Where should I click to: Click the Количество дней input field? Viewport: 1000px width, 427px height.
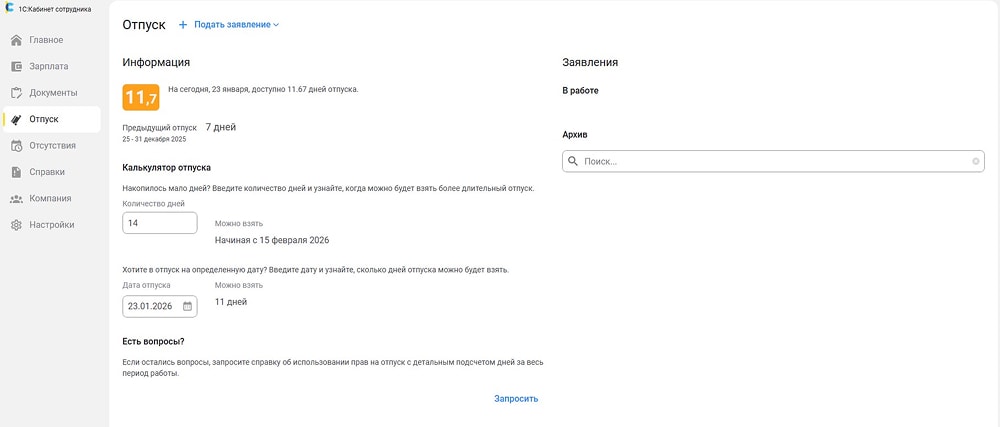(x=159, y=223)
